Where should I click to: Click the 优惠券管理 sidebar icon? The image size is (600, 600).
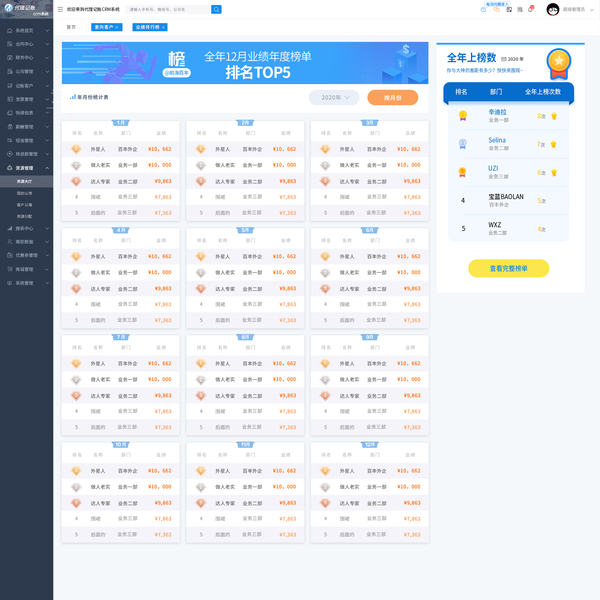tap(10, 255)
